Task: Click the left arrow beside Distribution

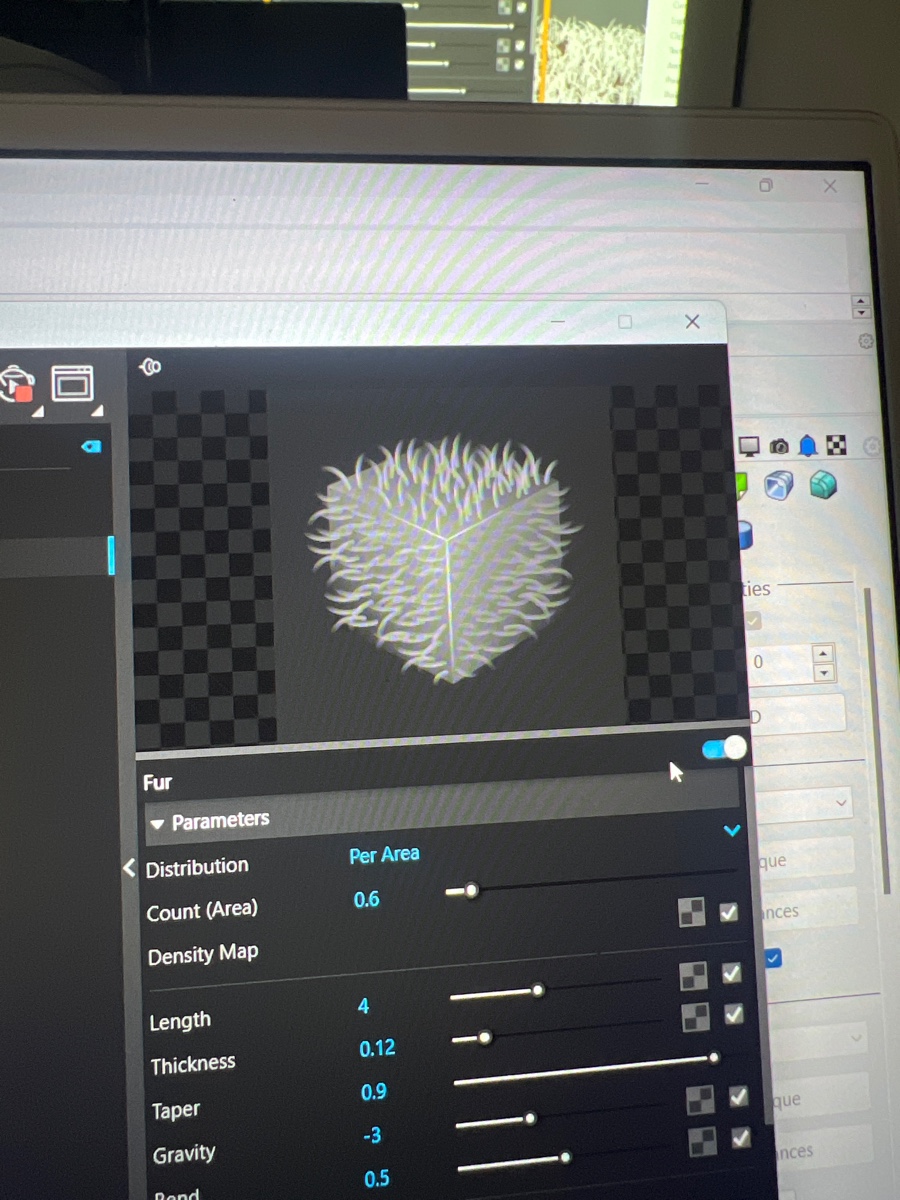Action: [x=129, y=867]
